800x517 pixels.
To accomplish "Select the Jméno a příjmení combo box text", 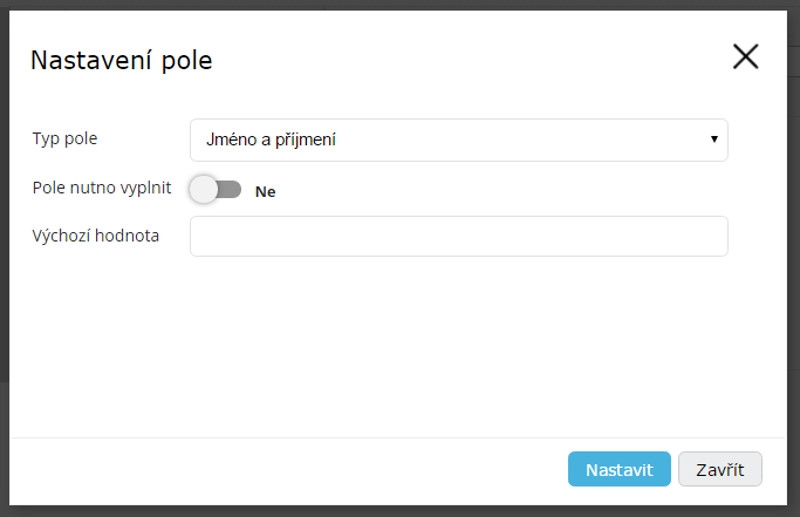I will click(x=270, y=139).
